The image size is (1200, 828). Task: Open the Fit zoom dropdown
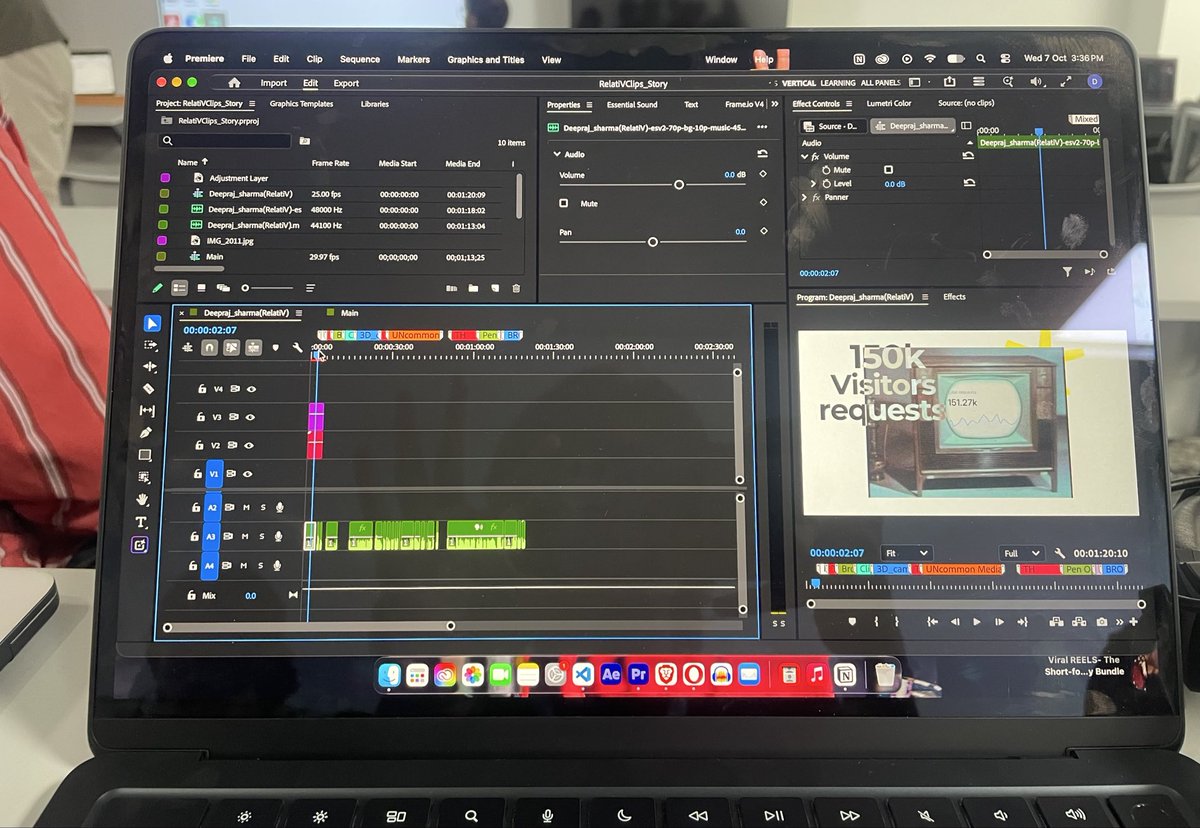coord(906,552)
